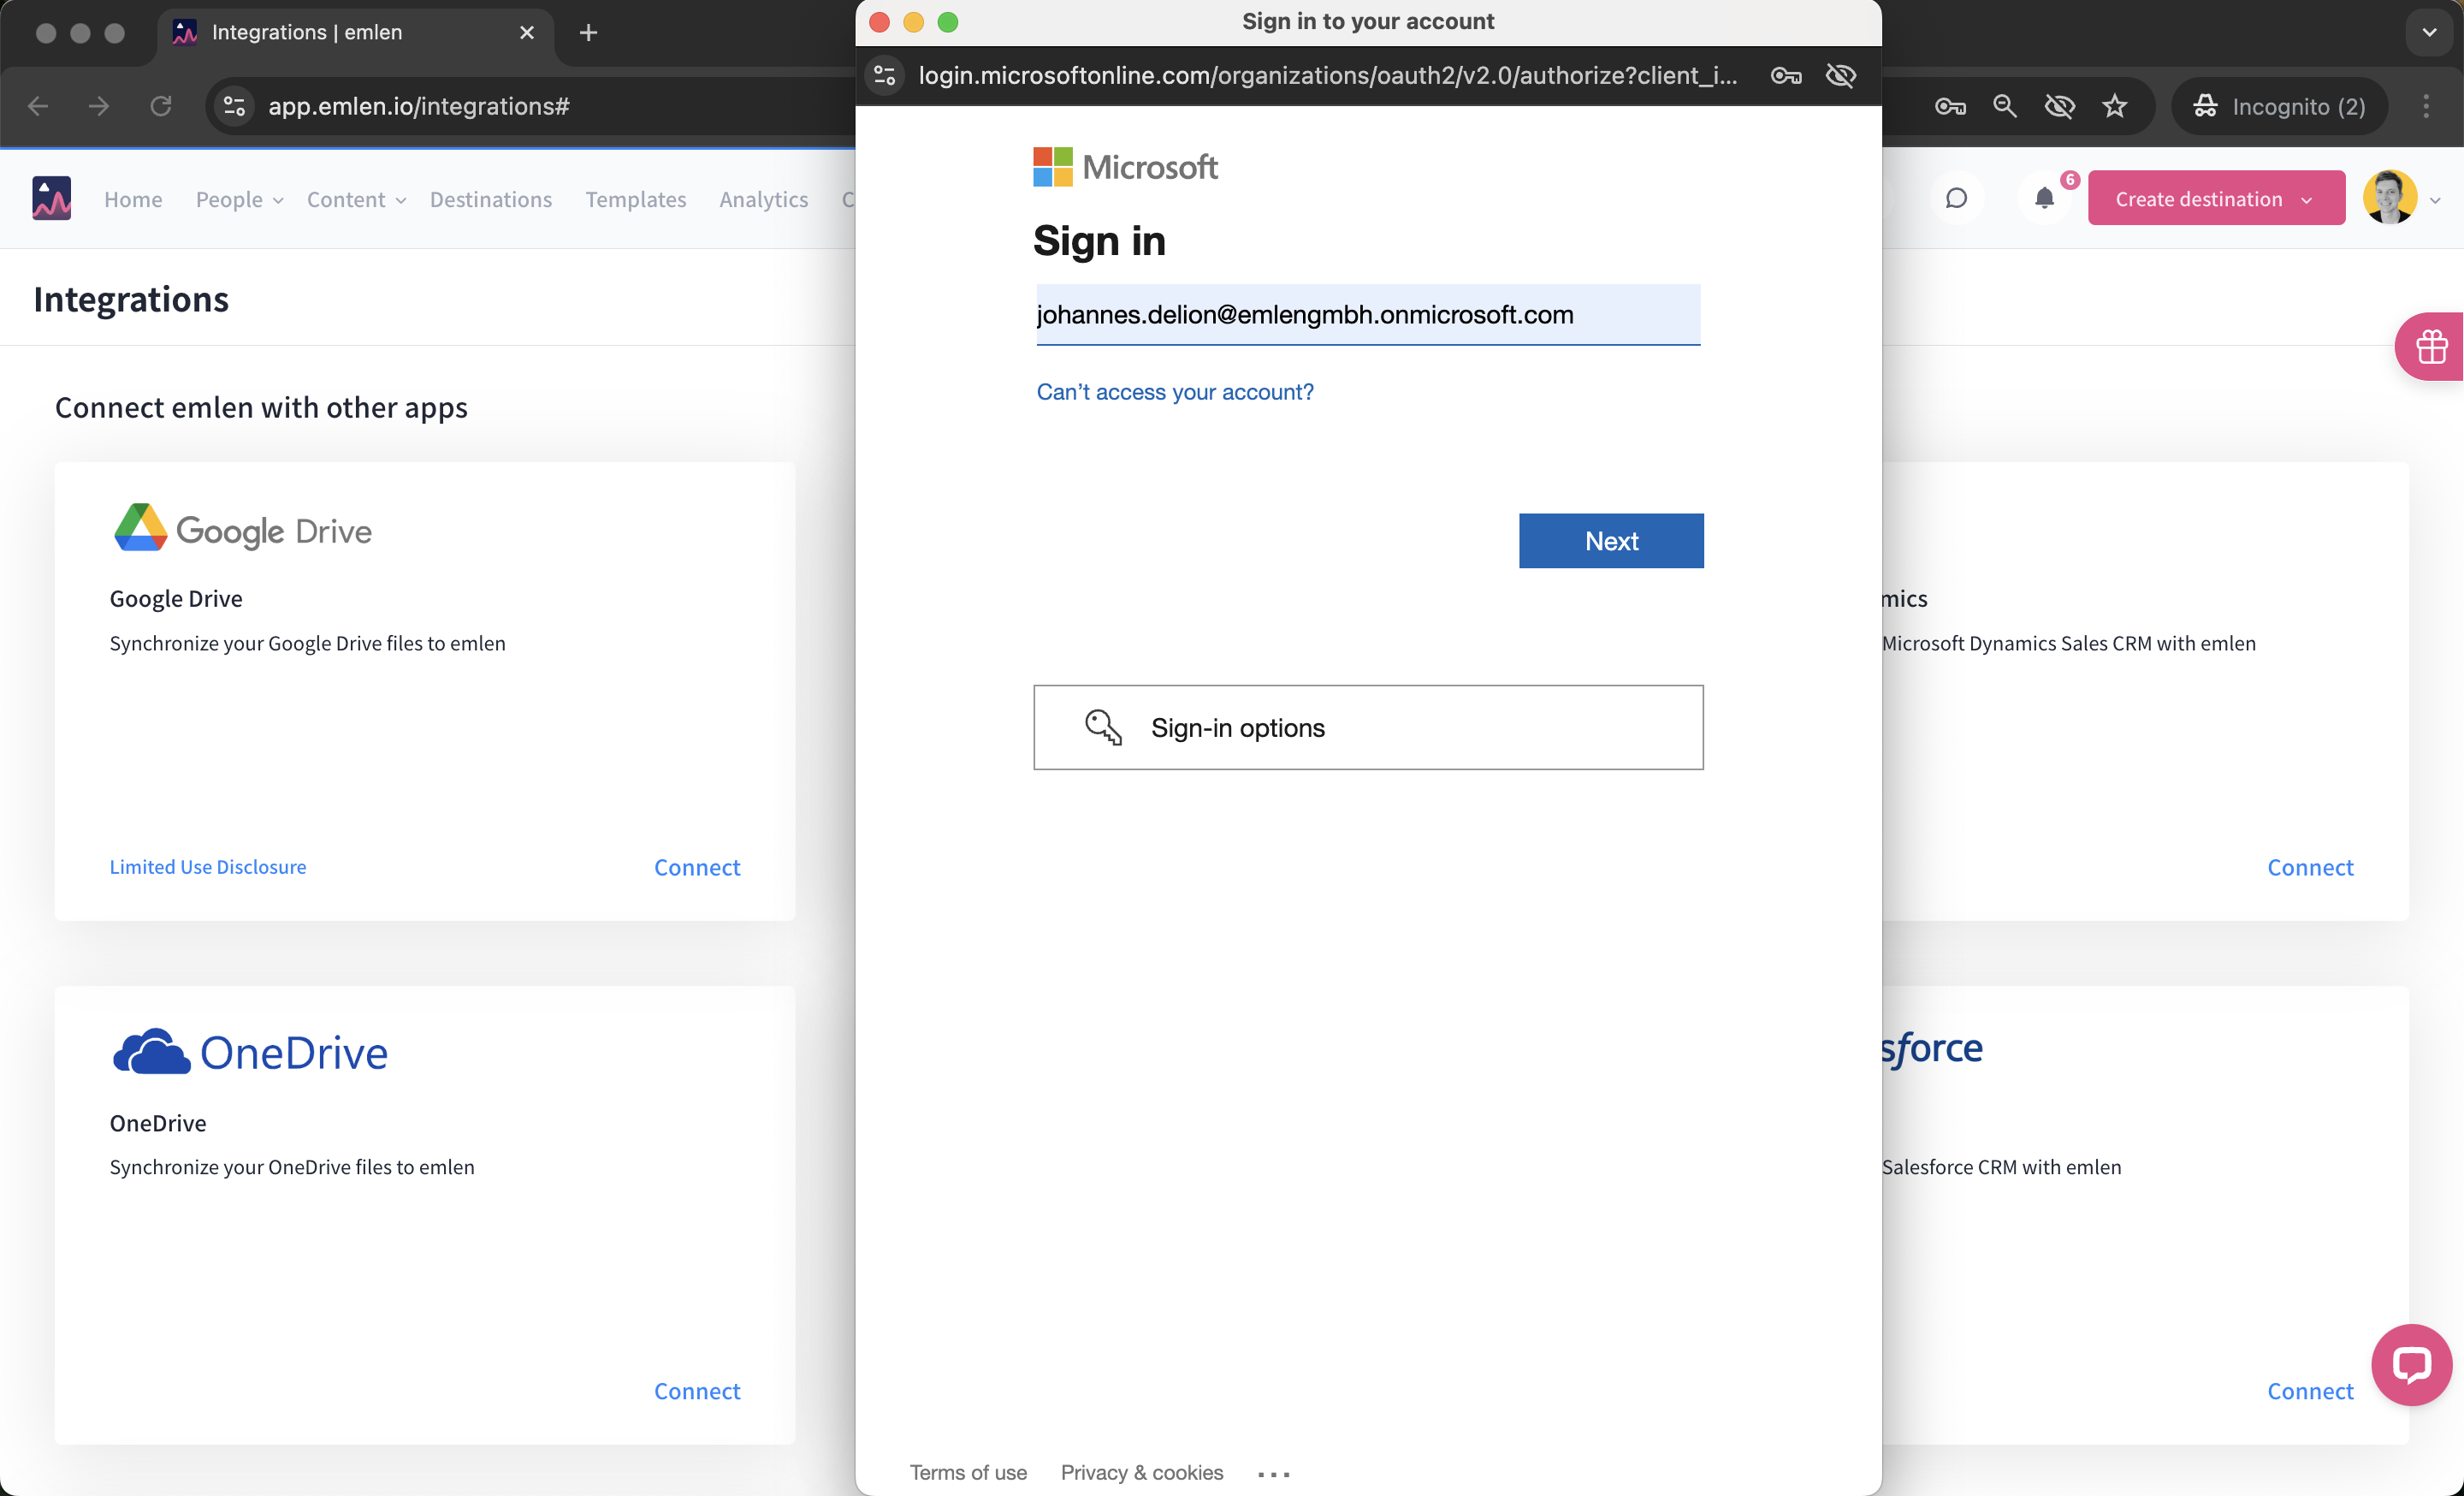The image size is (2464, 1496).
Task: Open the chat bubble icon in header
Action: coord(1956,198)
